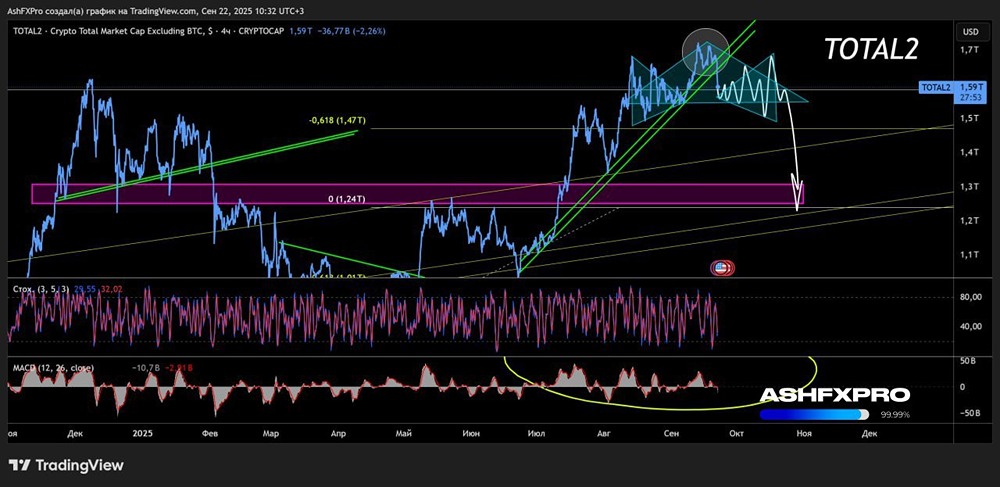Click the US flag economic event icon
Screen dimensions: 1000x487
click(721, 268)
